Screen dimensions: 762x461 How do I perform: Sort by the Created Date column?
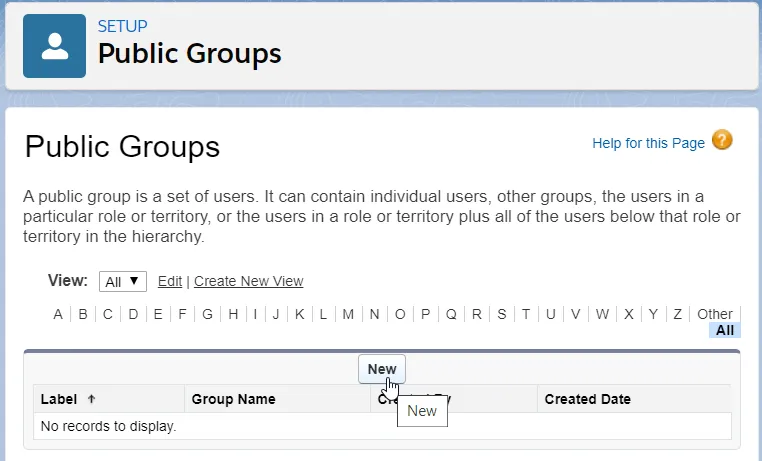coord(587,399)
